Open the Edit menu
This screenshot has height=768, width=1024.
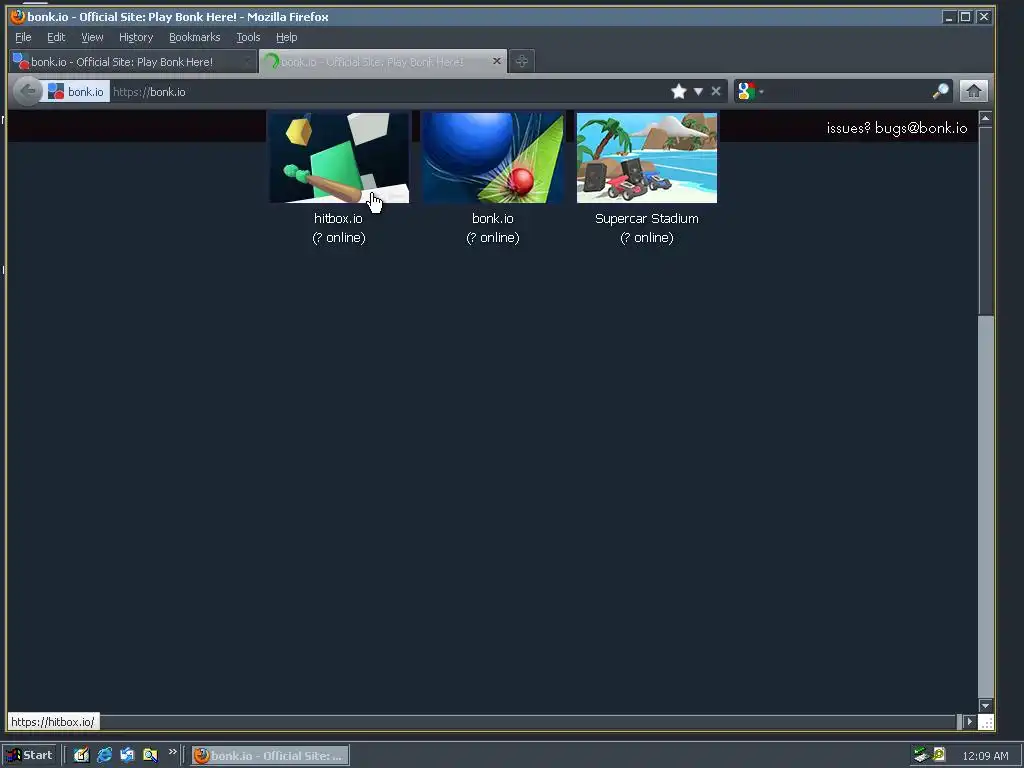[x=56, y=37]
